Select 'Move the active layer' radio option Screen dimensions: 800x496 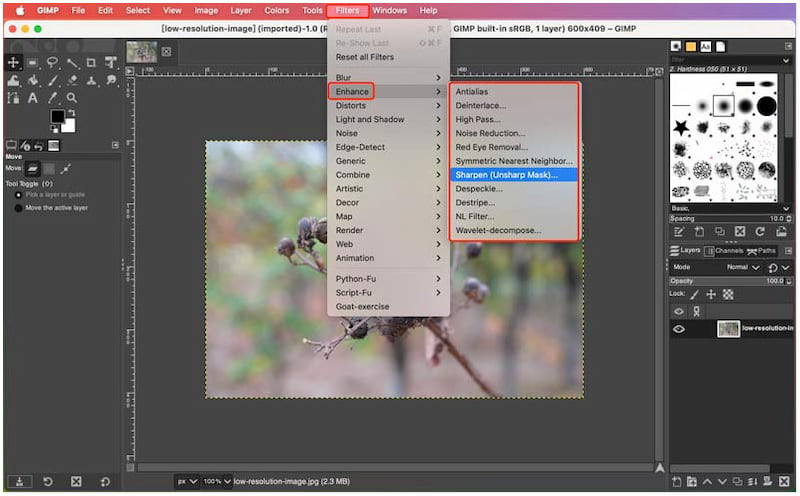tap(18, 208)
